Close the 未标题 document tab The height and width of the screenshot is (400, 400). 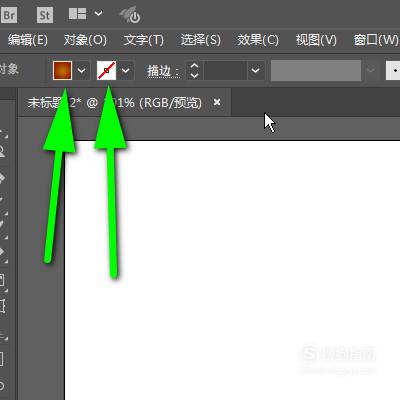(217, 102)
